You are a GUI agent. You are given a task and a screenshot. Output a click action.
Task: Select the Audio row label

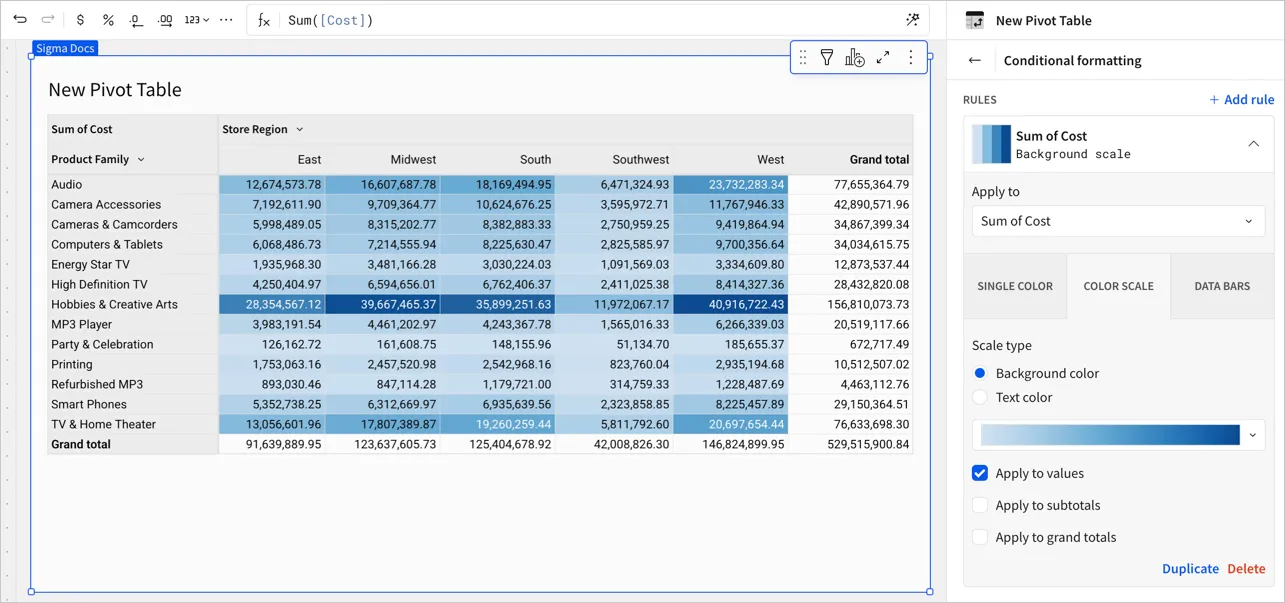coord(67,184)
